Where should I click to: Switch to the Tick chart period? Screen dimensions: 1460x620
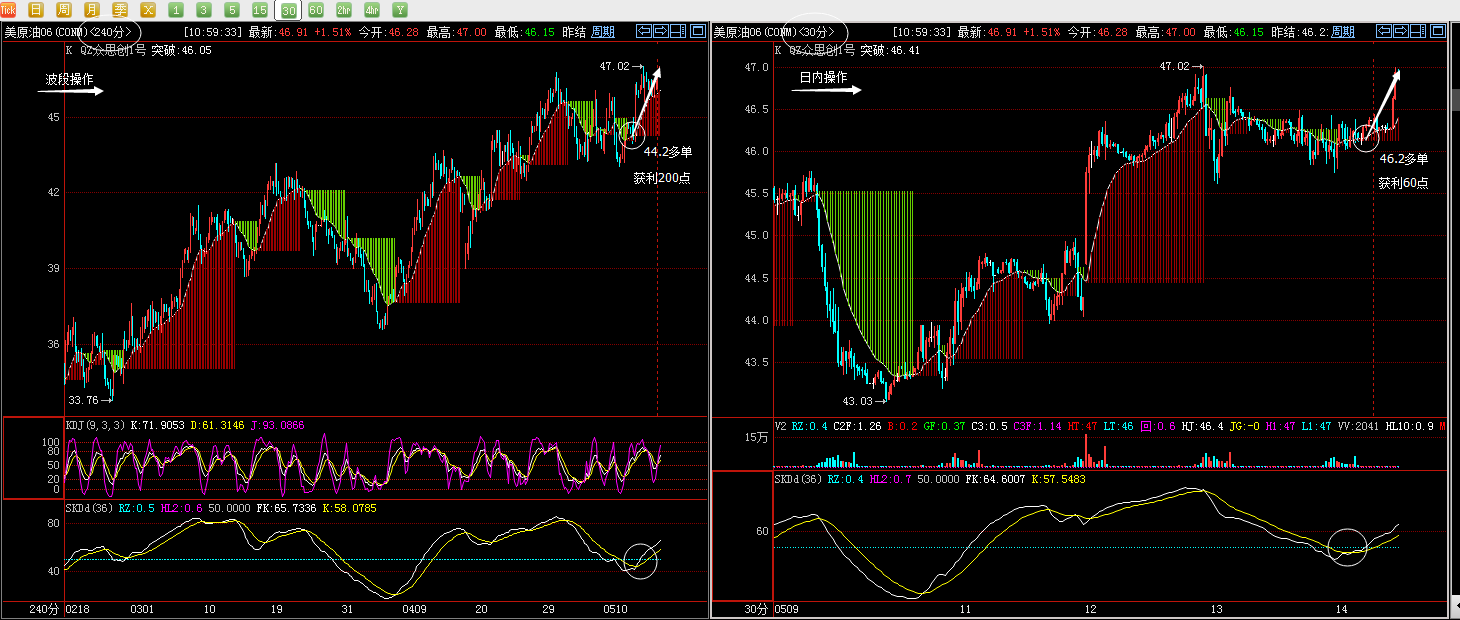[8, 10]
